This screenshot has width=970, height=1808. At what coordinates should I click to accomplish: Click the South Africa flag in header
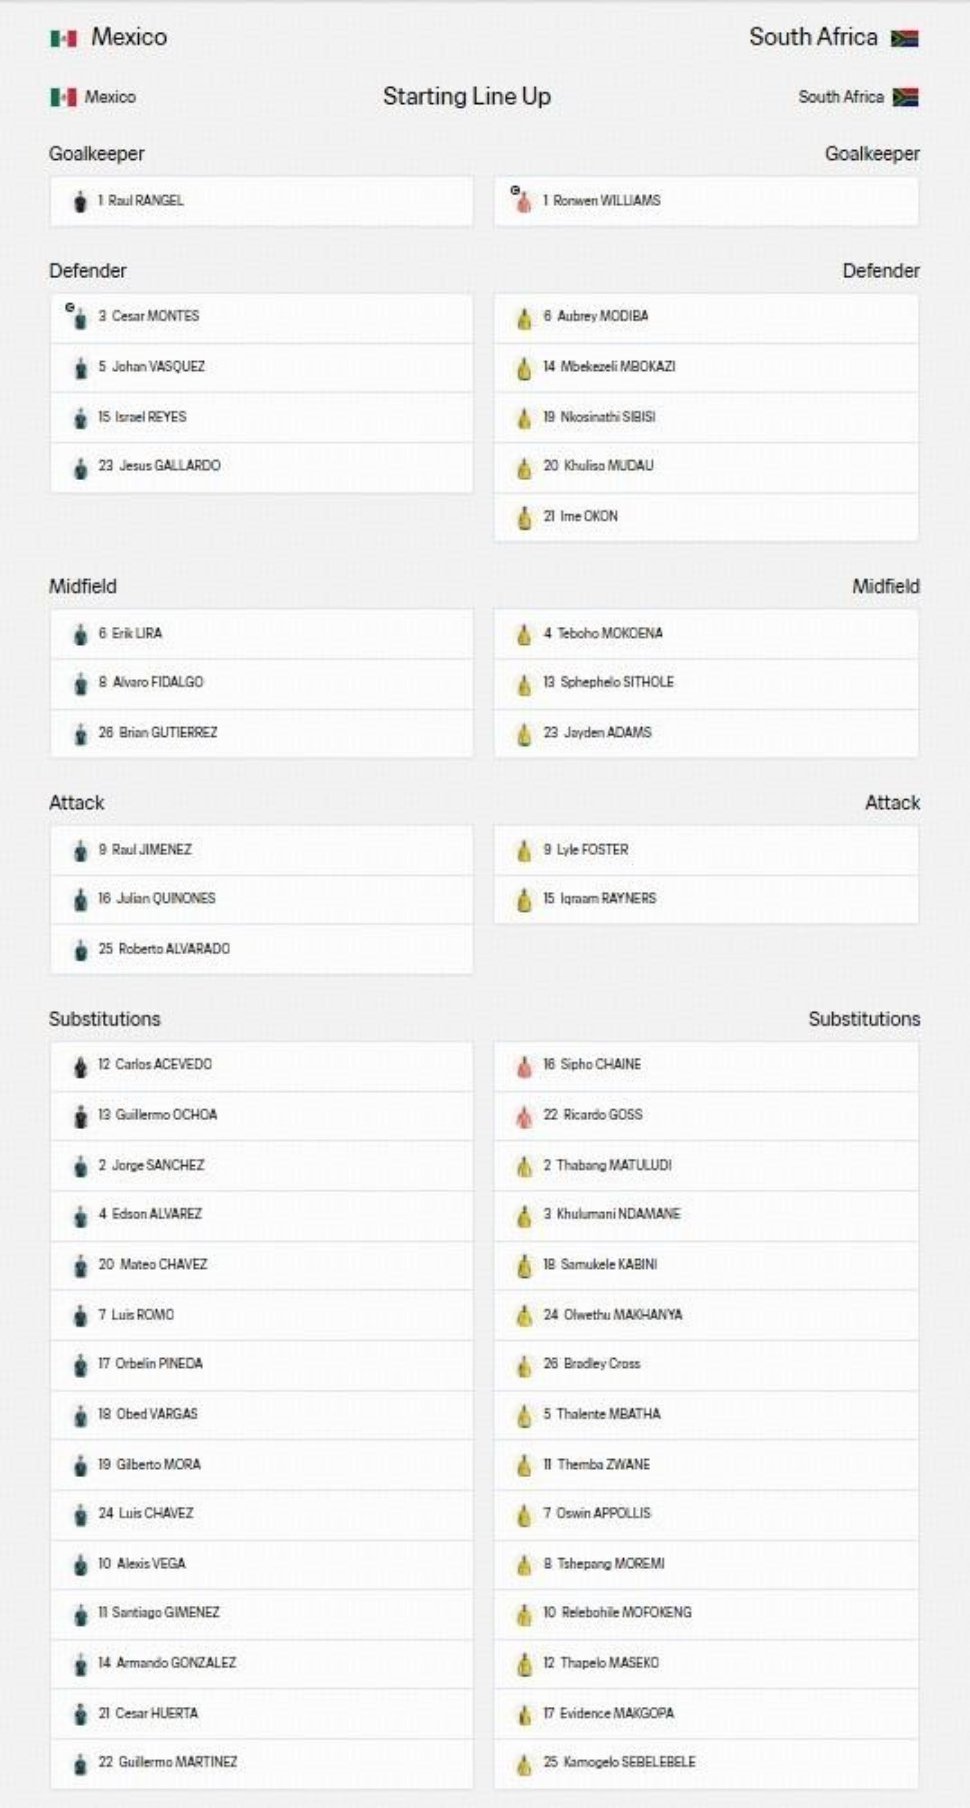[904, 38]
